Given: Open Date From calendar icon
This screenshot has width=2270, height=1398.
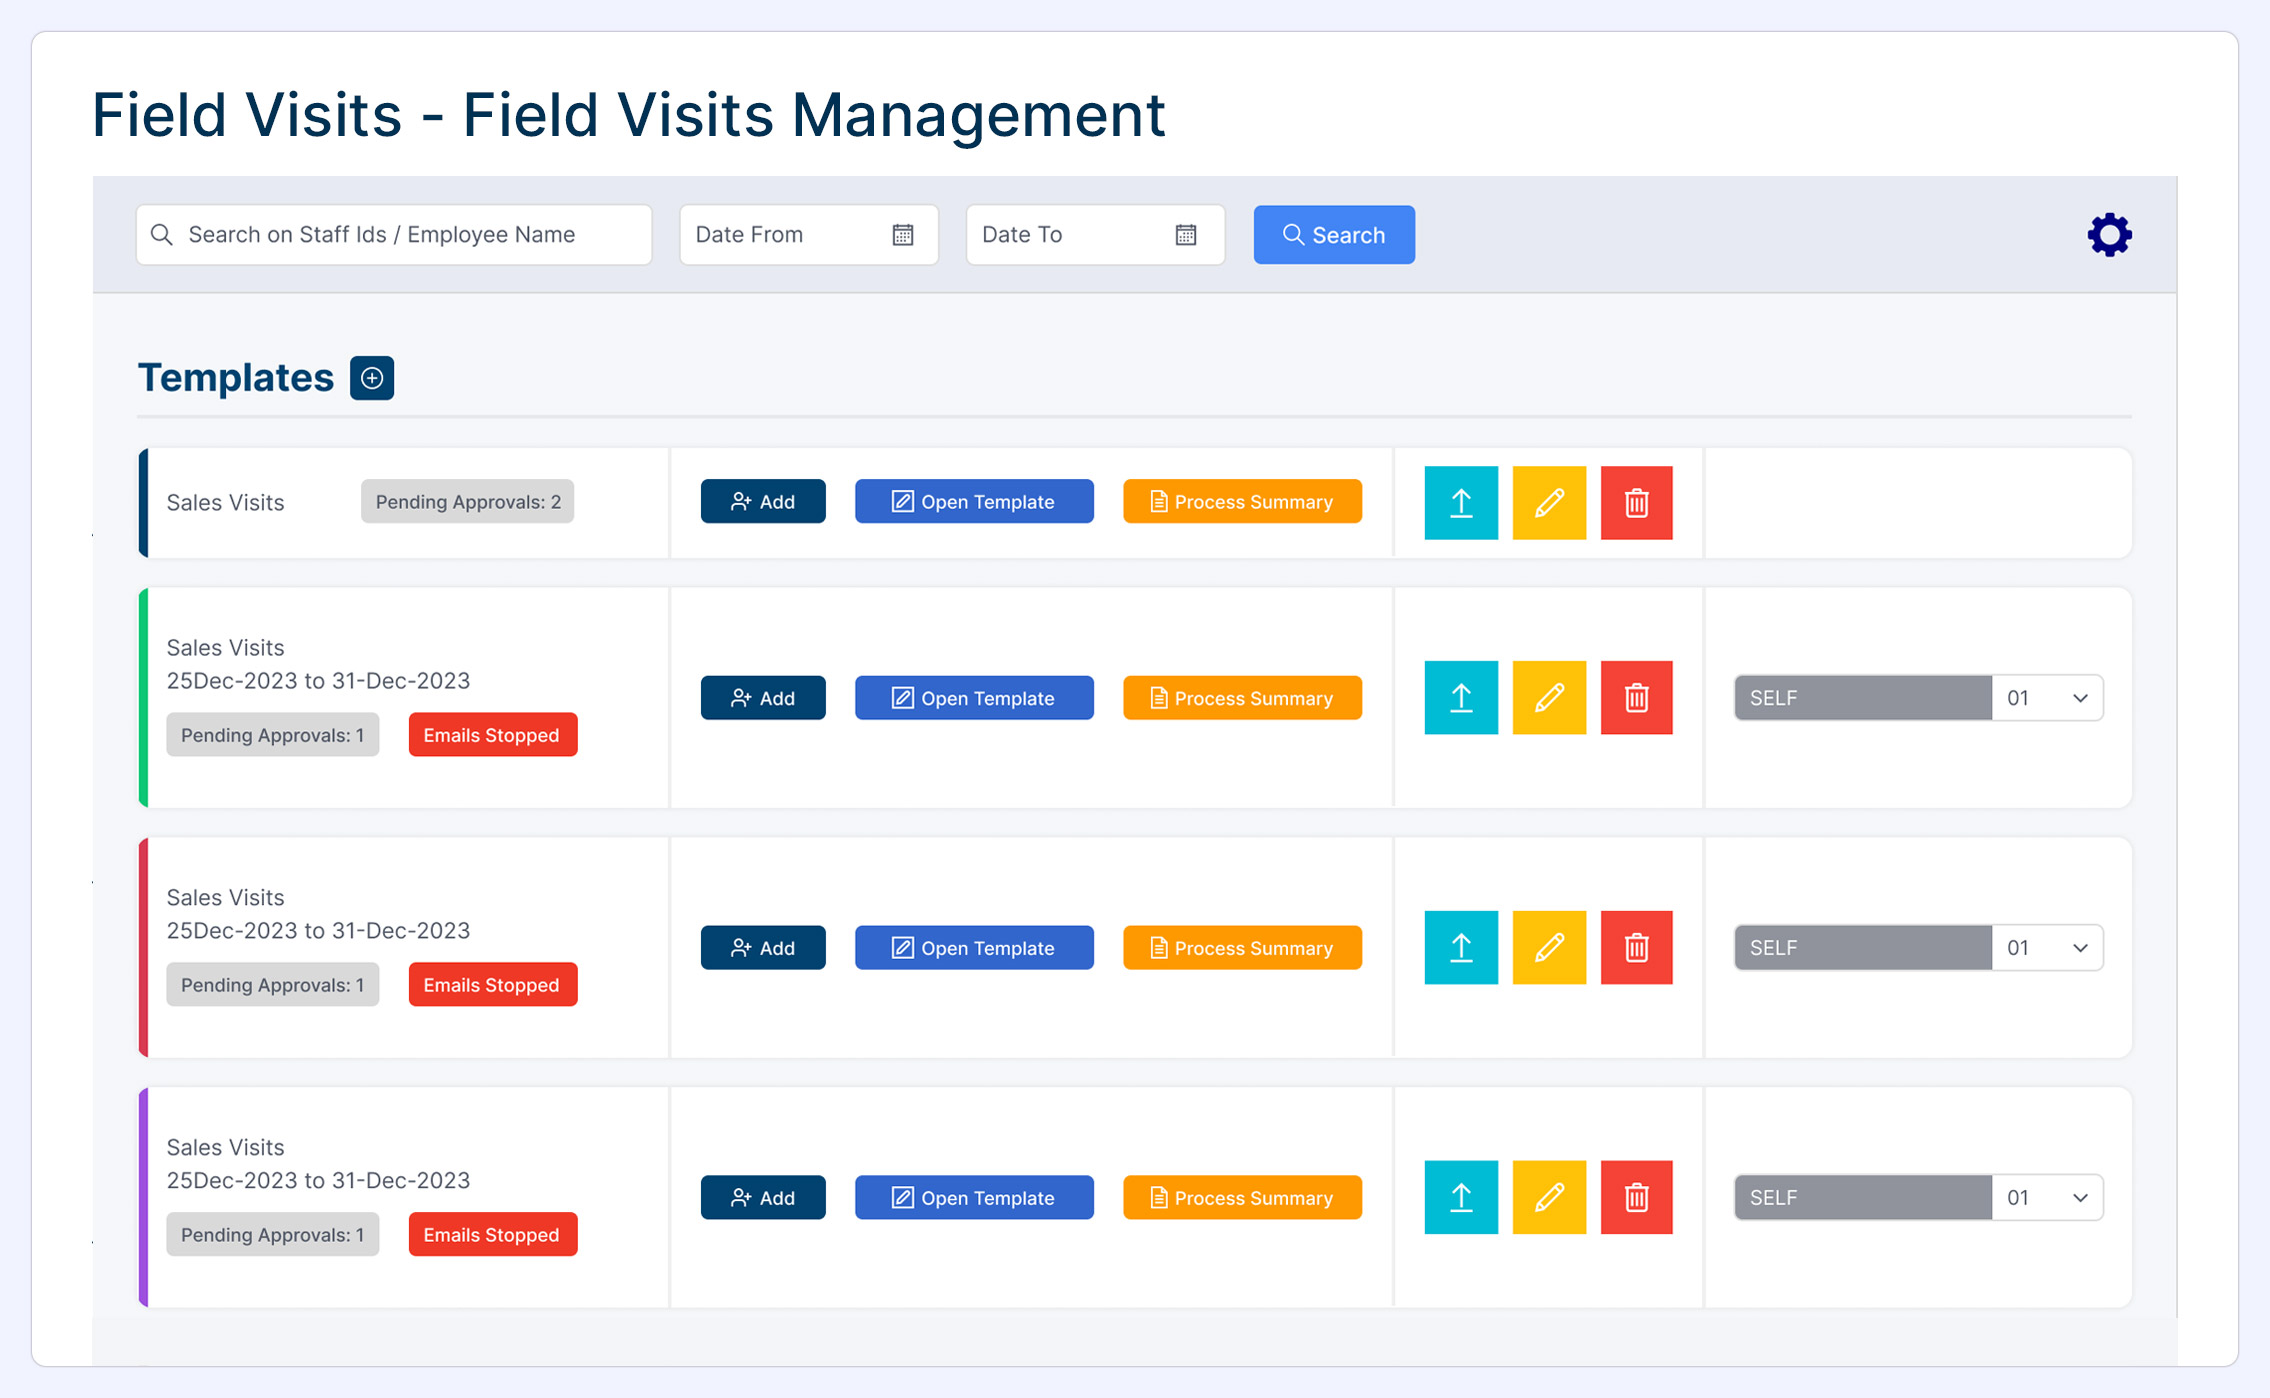Looking at the screenshot, I should (903, 235).
